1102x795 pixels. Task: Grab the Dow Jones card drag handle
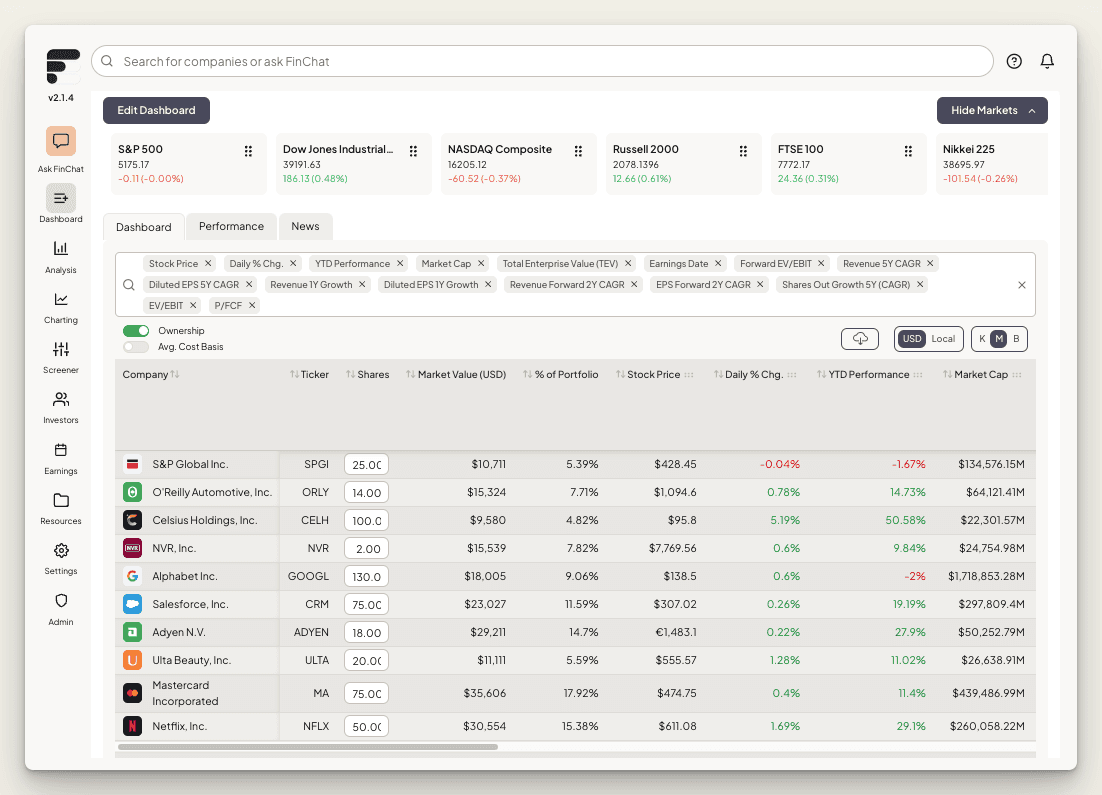413,151
